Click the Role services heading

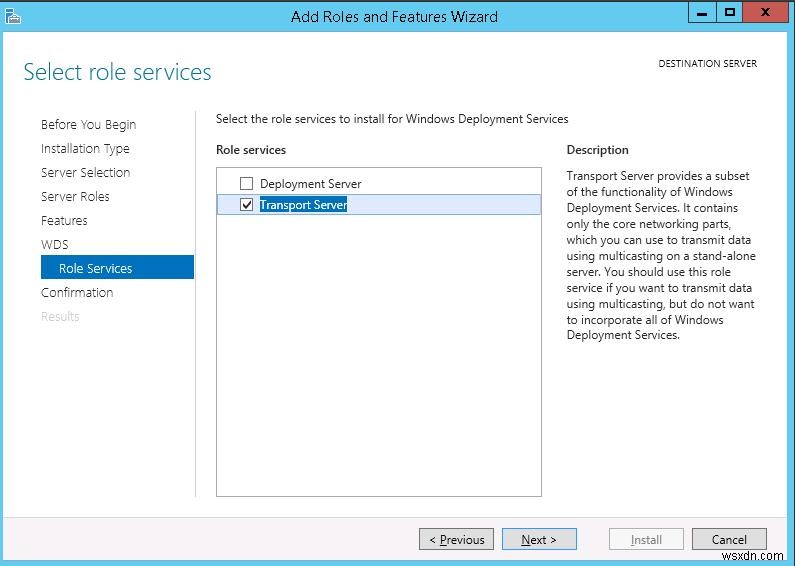251,150
